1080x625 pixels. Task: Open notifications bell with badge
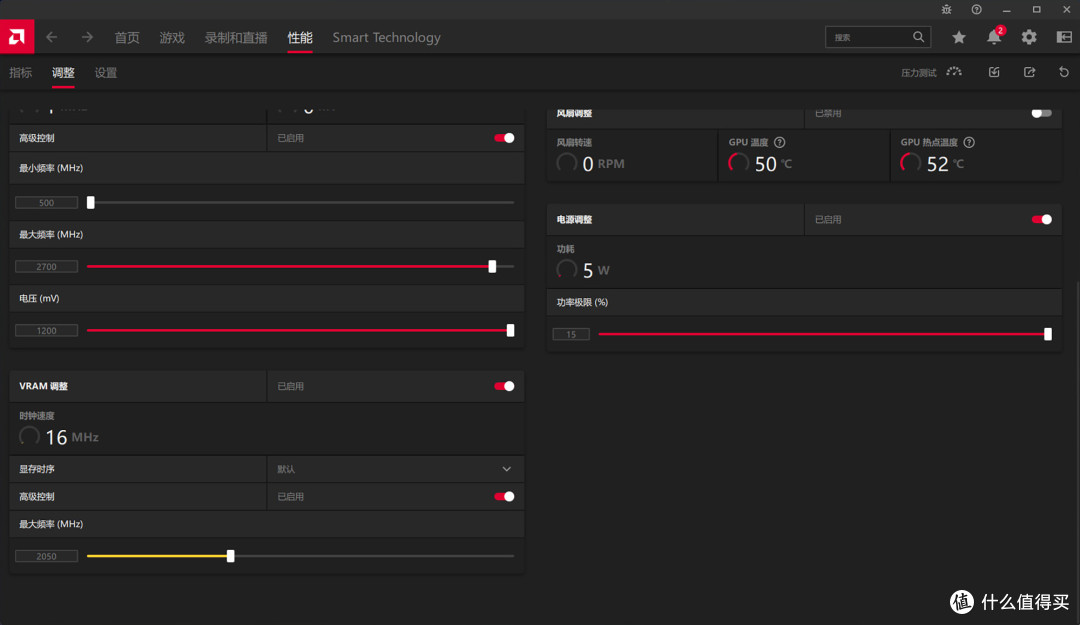click(x=995, y=37)
